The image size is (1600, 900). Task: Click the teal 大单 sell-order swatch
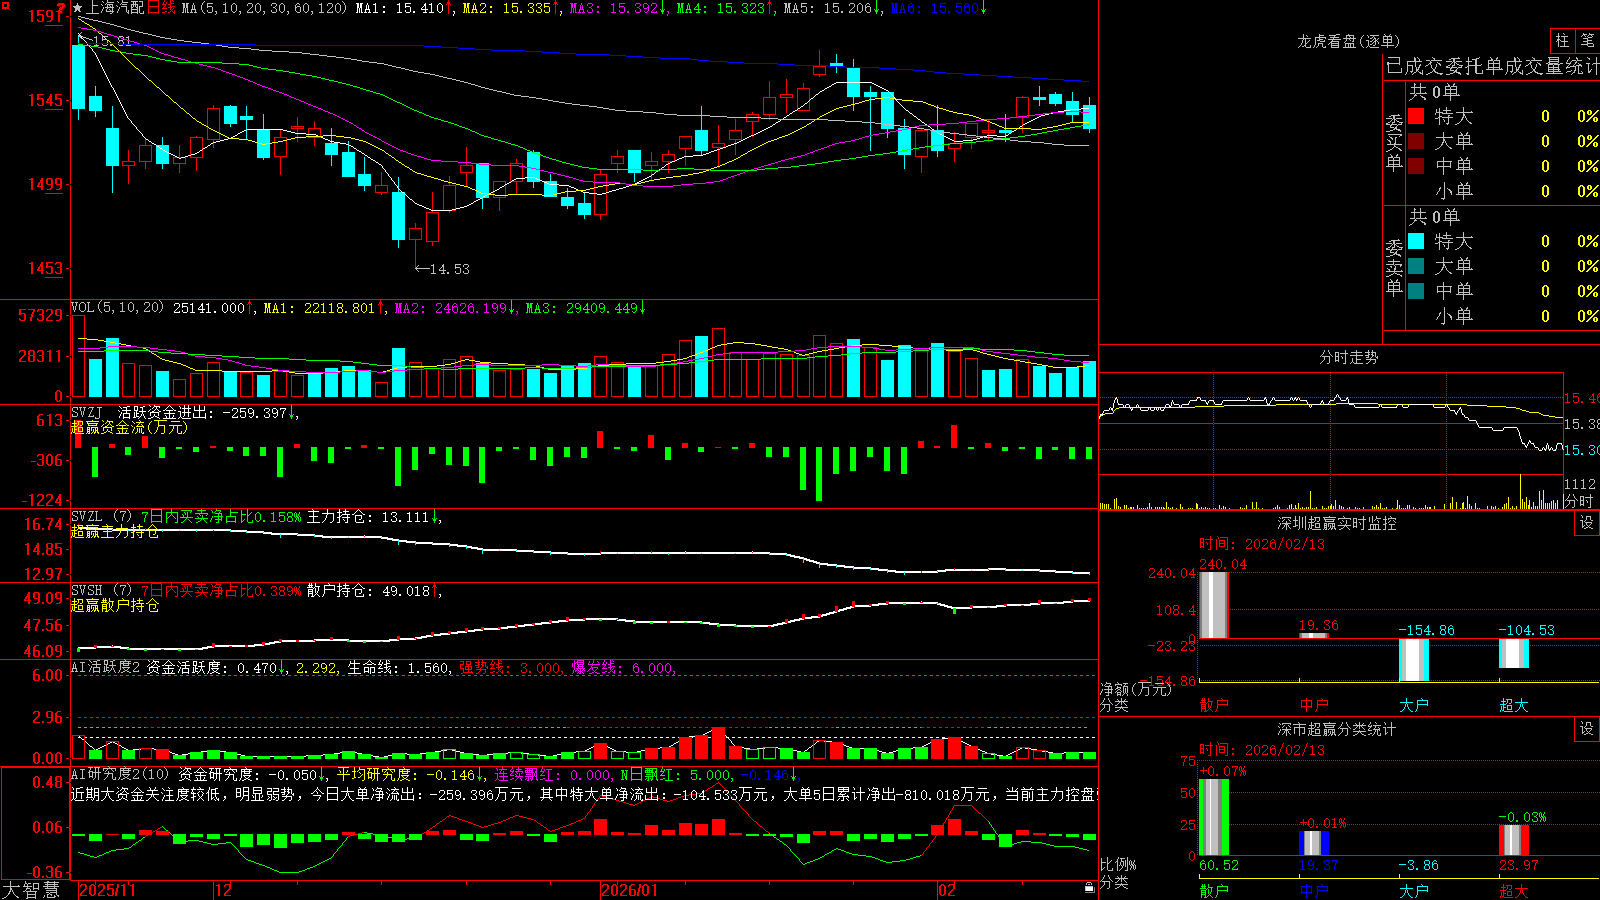(1416, 266)
